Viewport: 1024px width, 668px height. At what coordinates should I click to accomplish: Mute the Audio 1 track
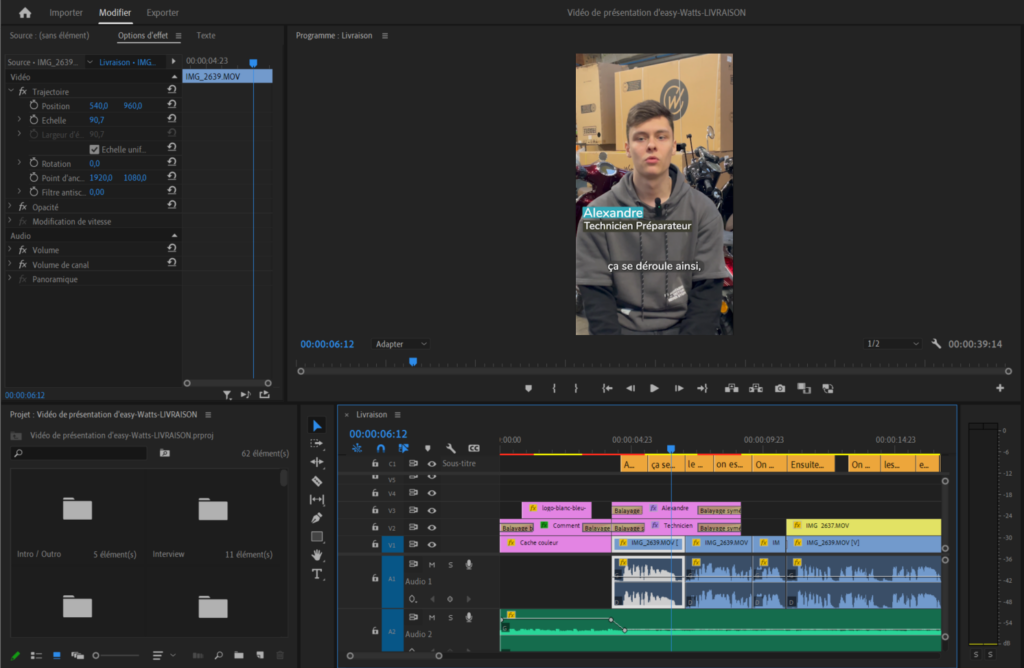click(x=432, y=564)
